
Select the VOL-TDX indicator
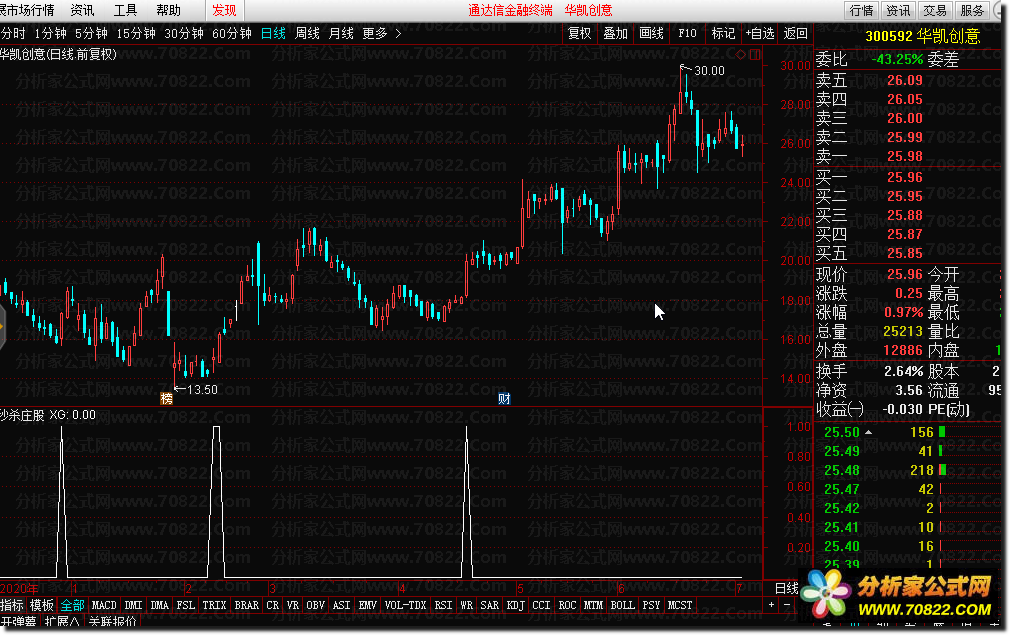click(x=405, y=605)
